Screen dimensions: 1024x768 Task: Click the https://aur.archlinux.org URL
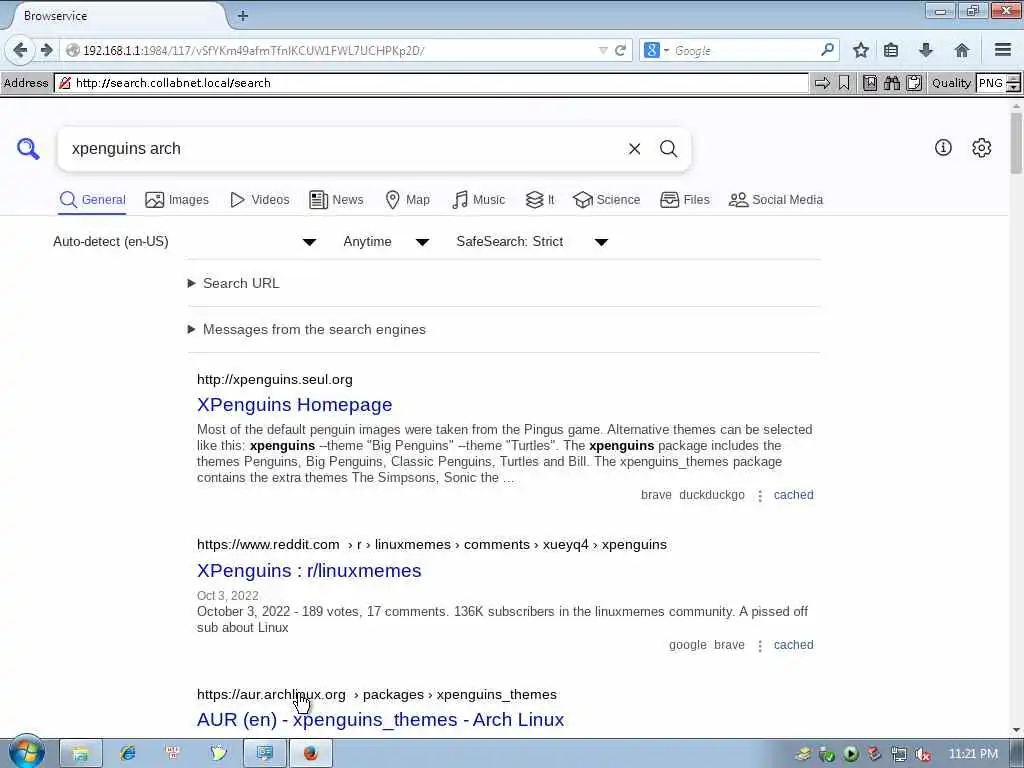tap(272, 695)
